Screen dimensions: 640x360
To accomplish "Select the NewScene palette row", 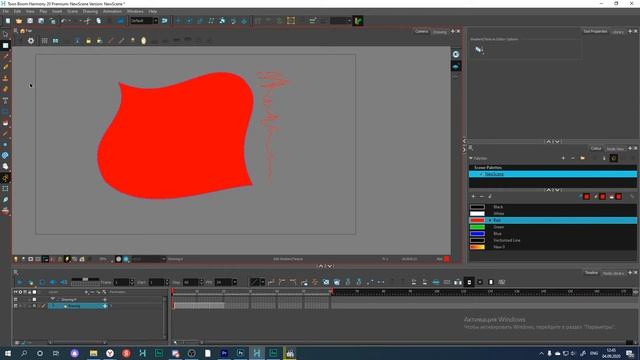I will pos(553,174).
